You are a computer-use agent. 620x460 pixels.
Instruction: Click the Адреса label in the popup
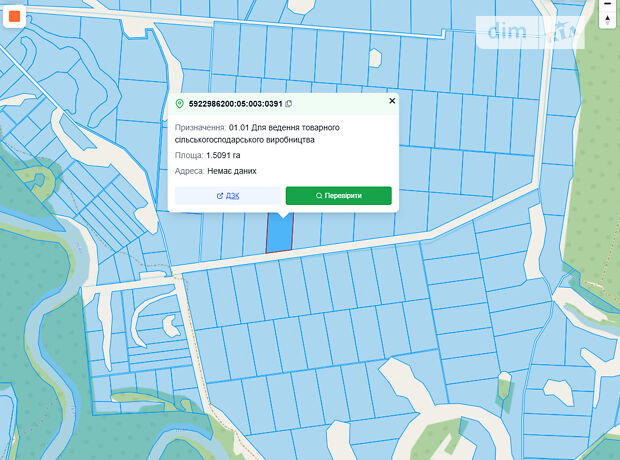190,171
